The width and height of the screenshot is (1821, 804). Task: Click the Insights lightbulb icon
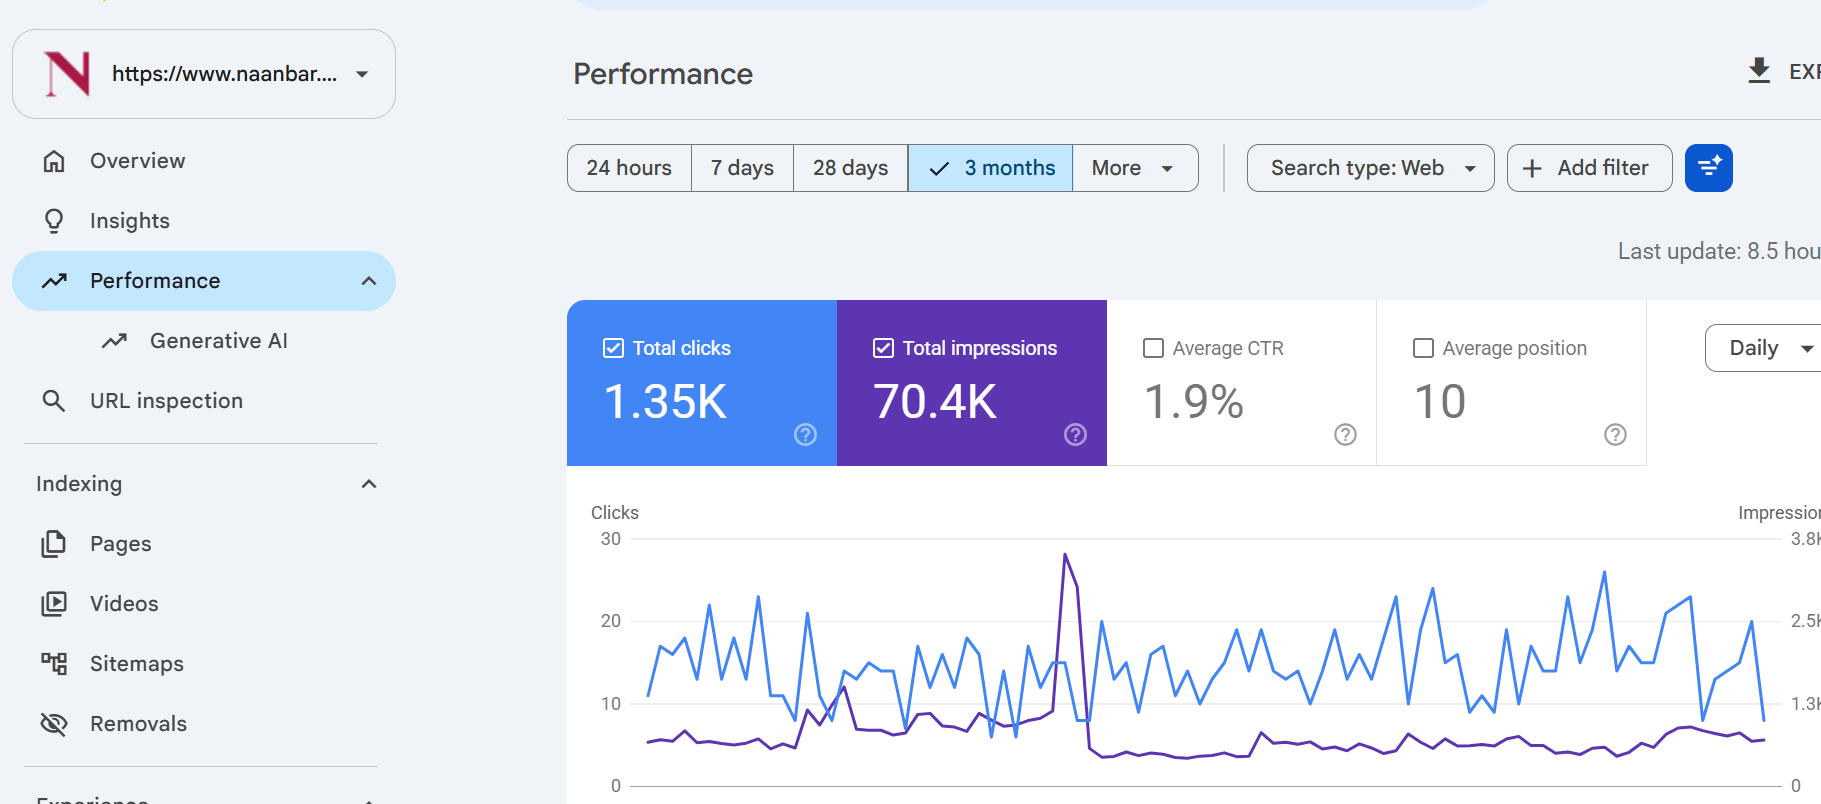[54, 221]
